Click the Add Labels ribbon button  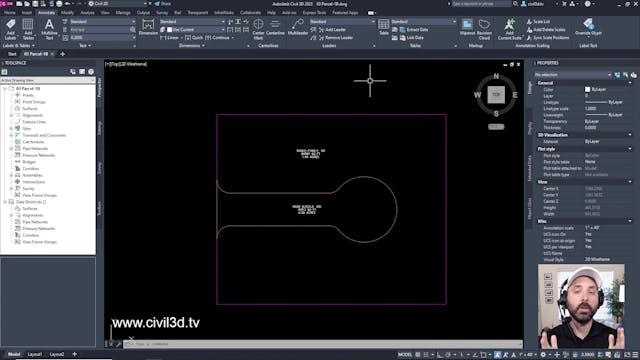10,29
